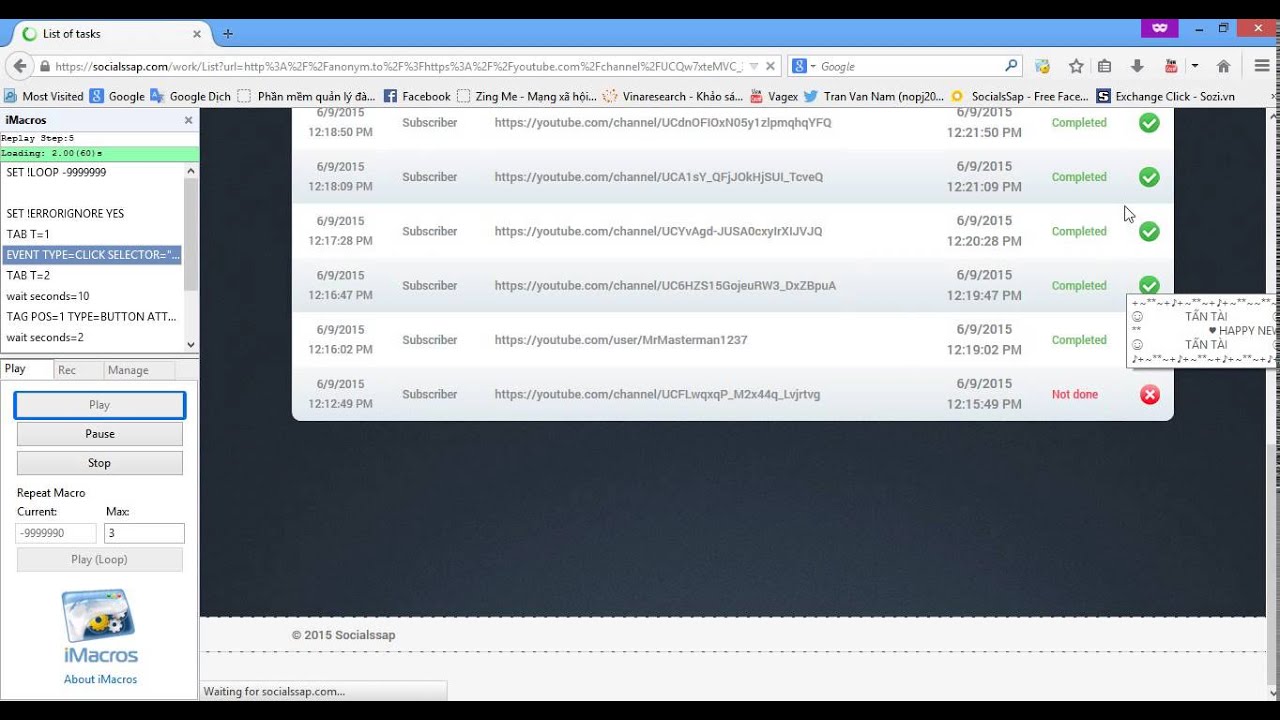1280x720 pixels.
Task: Open link youtube.com/channel/UCFLwqxqP_M2x44q_Lvjrtvg
Action: [657, 394]
